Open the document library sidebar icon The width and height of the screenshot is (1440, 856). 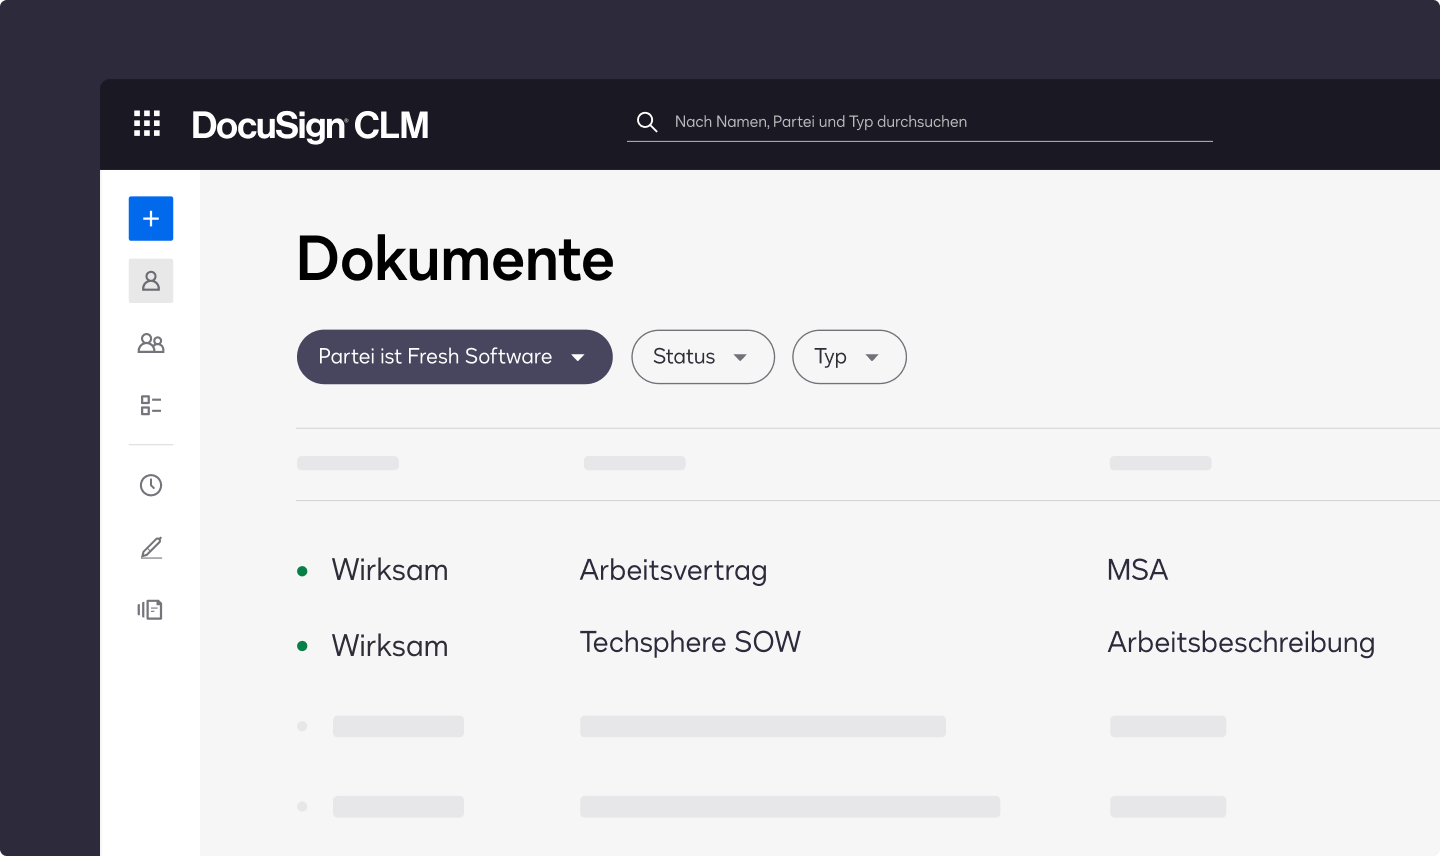point(151,610)
